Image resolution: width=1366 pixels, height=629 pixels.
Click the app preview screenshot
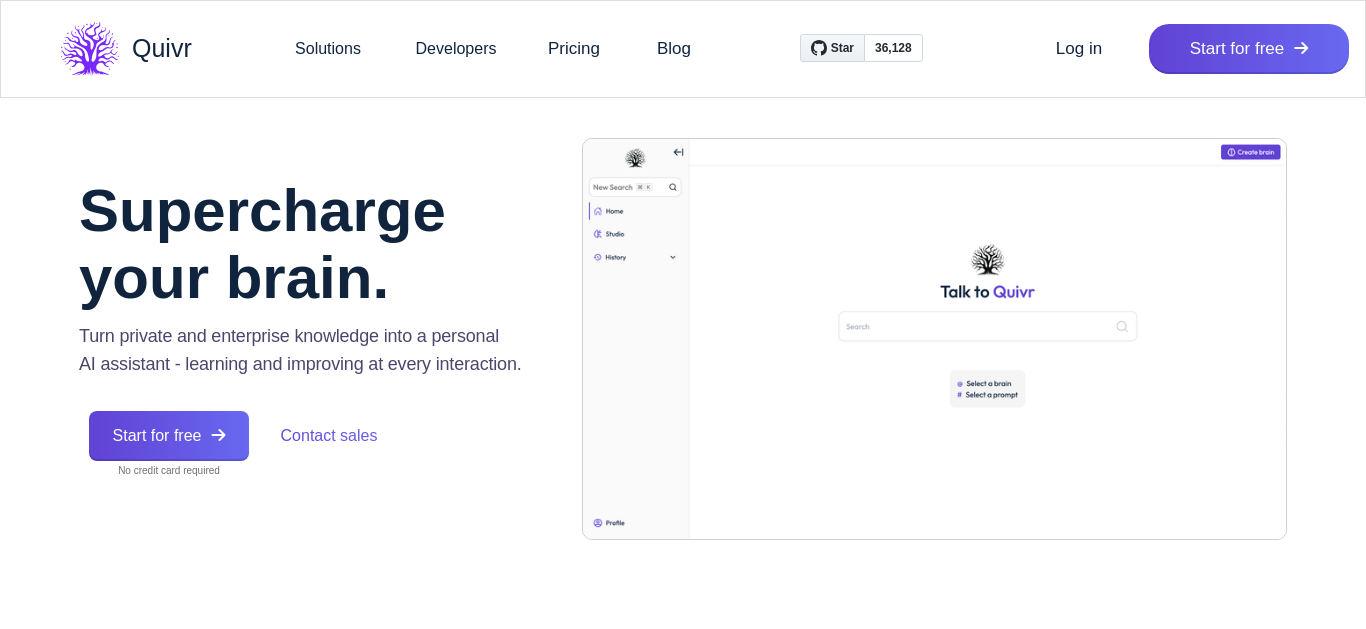tap(934, 339)
